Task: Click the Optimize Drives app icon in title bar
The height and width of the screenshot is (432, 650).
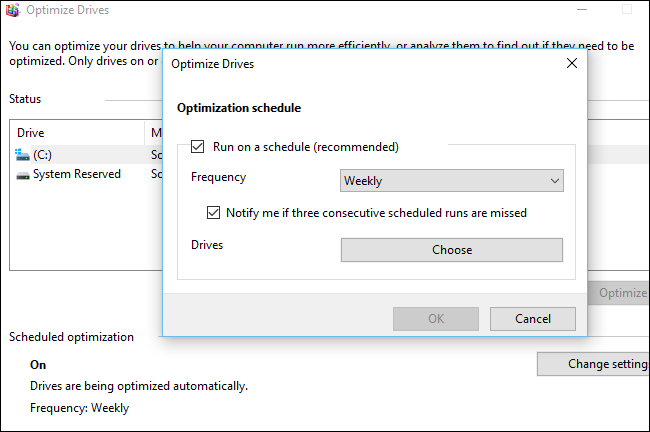Action: point(12,10)
